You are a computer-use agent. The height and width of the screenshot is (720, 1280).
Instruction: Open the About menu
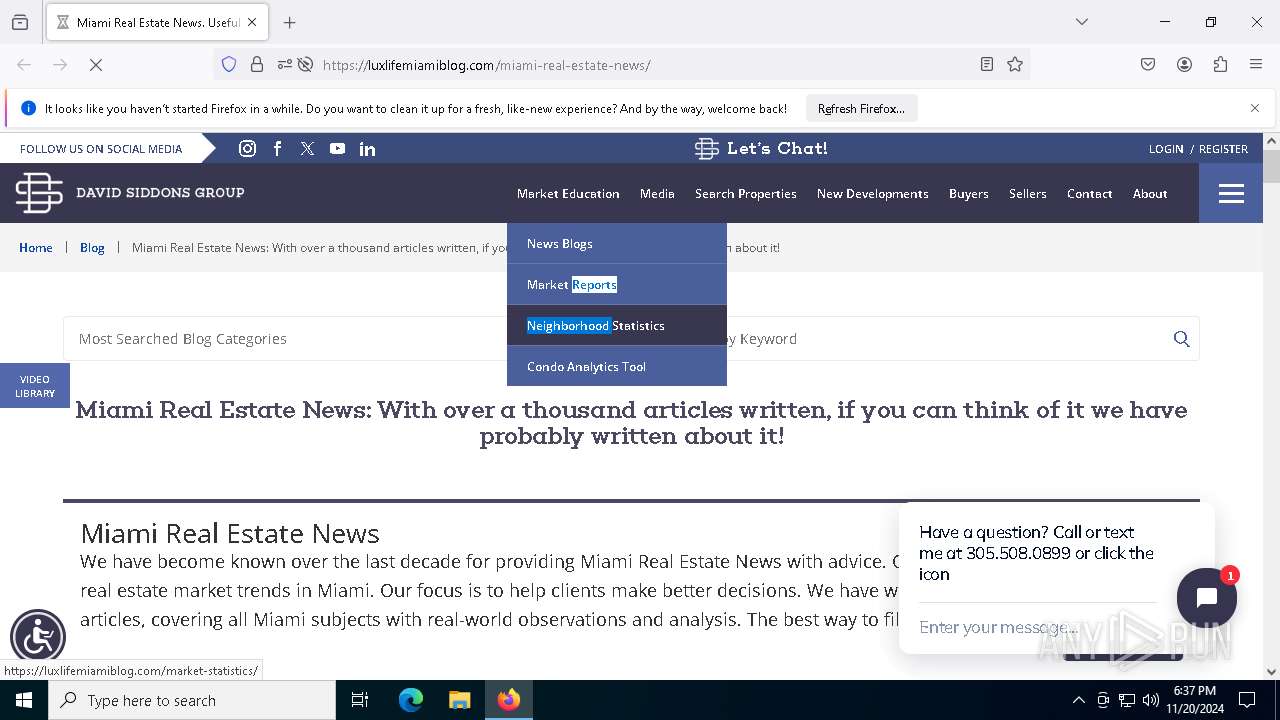point(1150,193)
